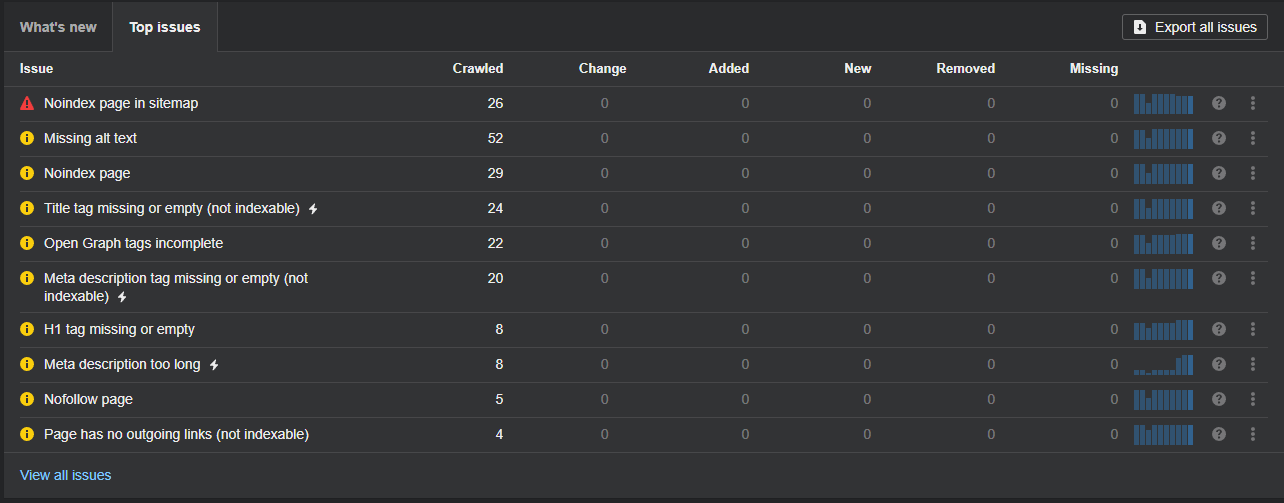This screenshot has width=1284, height=503.
Task: Open three-dot menu for Noindex page row
Action: (1253, 173)
